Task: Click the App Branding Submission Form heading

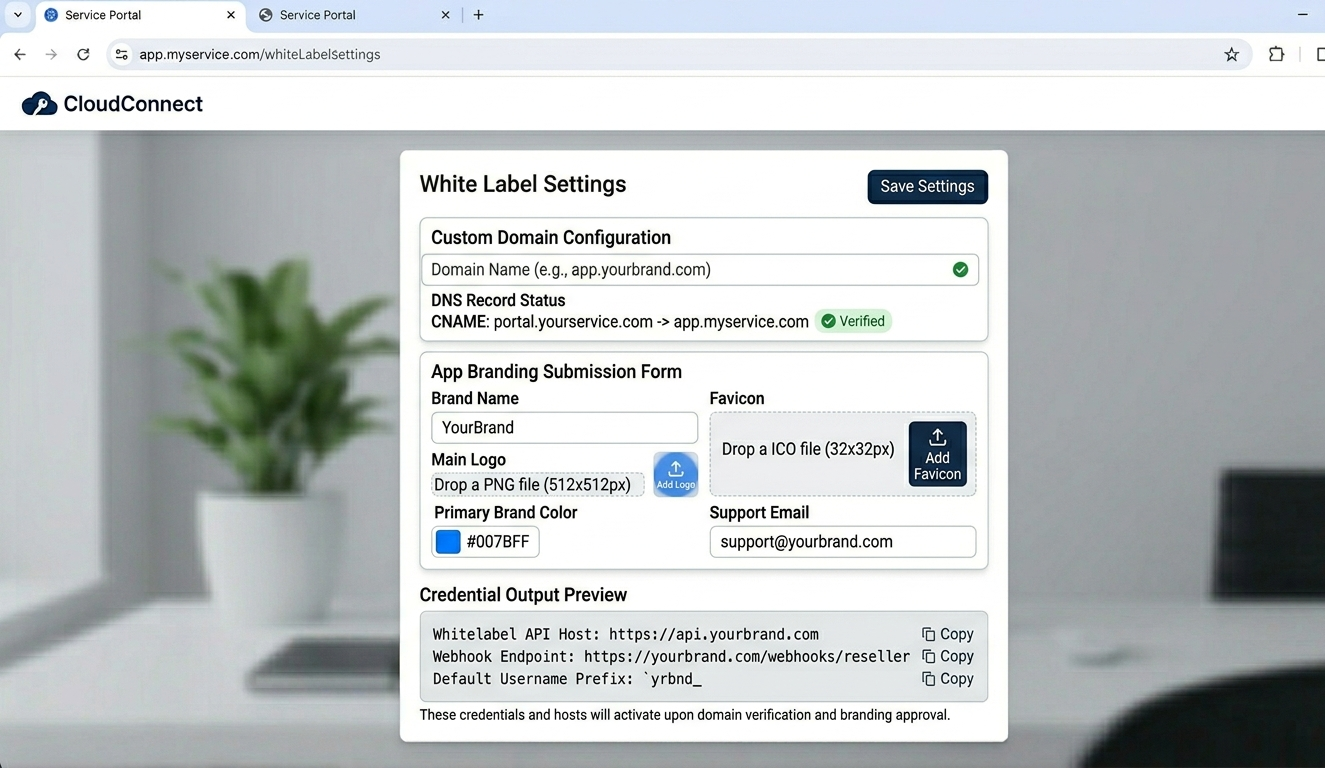Action: tap(556, 371)
